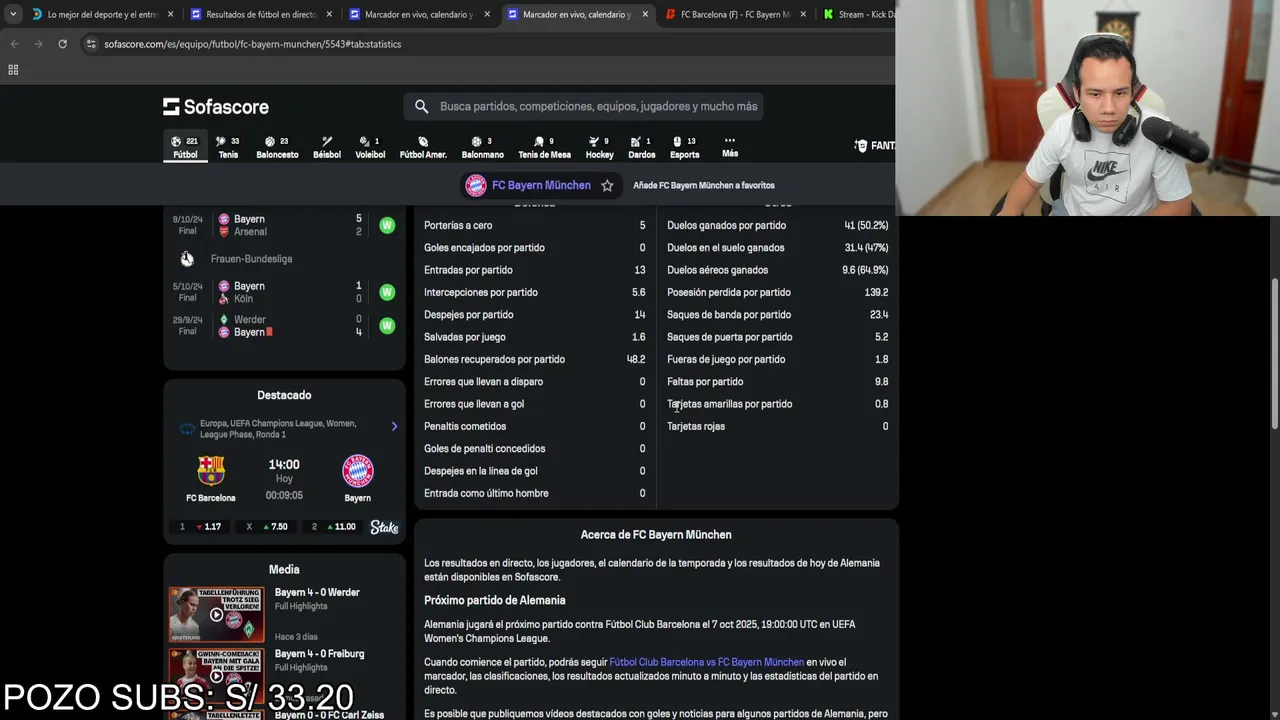Screen dimensions: 1280x720
Task: Close the active Marcador en vivo tab
Action: (645, 14)
